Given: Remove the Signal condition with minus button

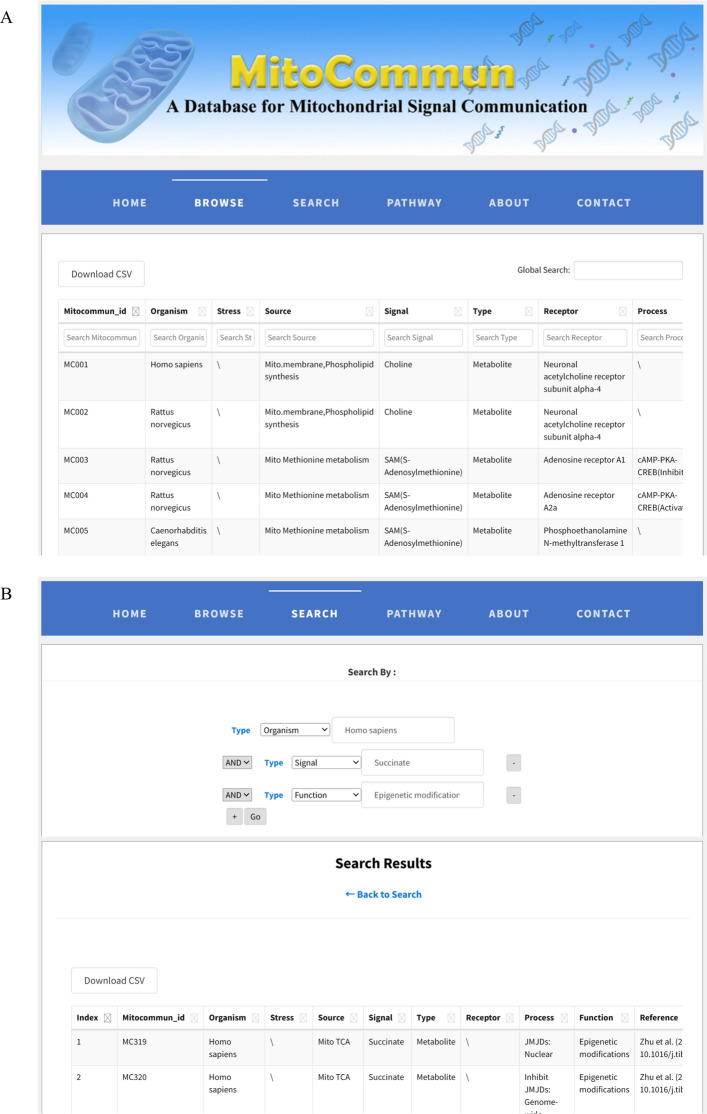Looking at the screenshot, I should click(514, 763).
